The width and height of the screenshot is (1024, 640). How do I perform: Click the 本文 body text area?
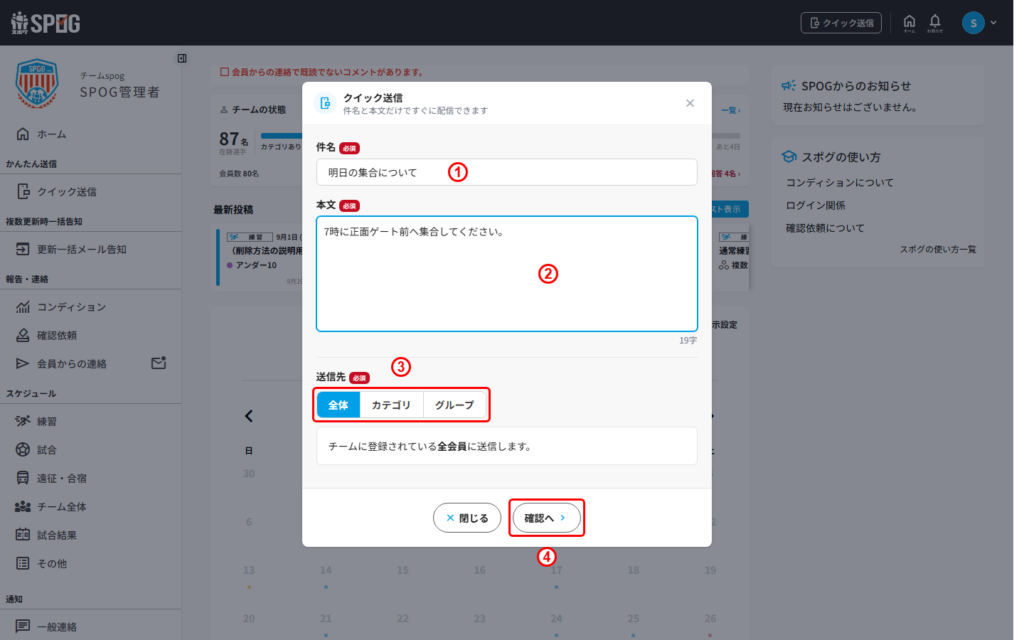pyautogui.click(x=506, y=274)
